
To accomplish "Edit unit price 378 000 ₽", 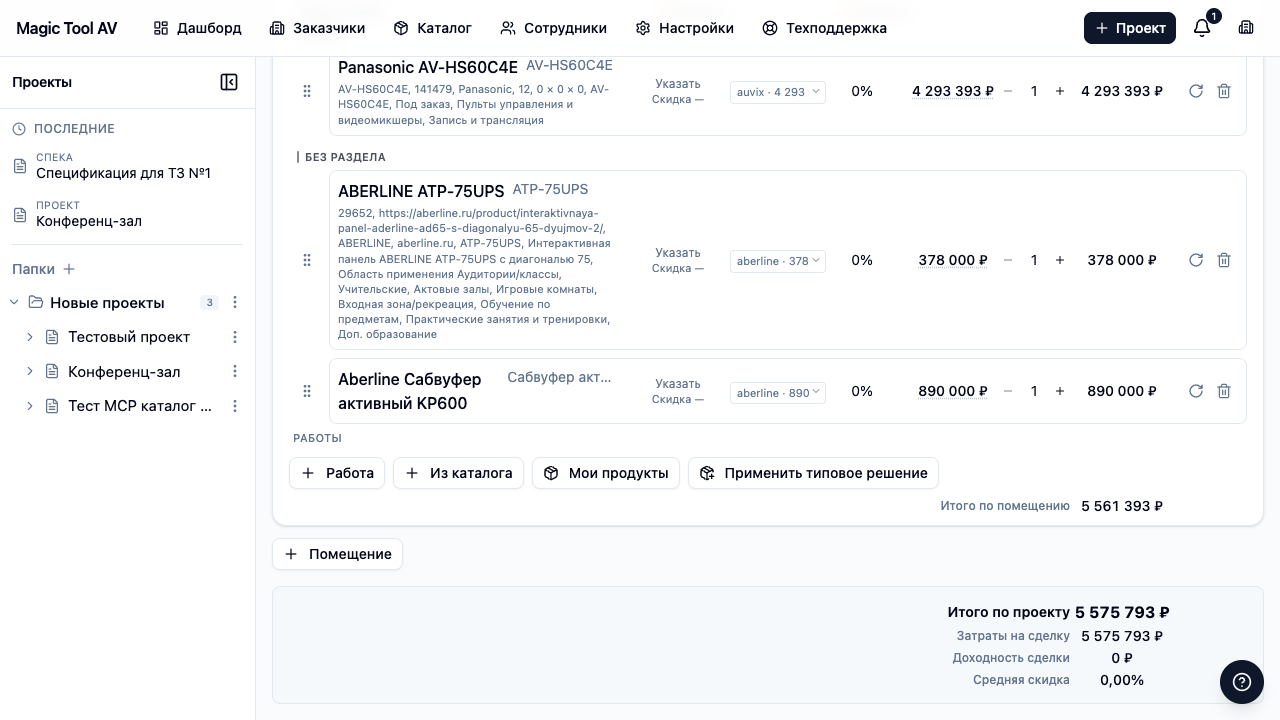I will pyautogui.click(x=953, y=260).
